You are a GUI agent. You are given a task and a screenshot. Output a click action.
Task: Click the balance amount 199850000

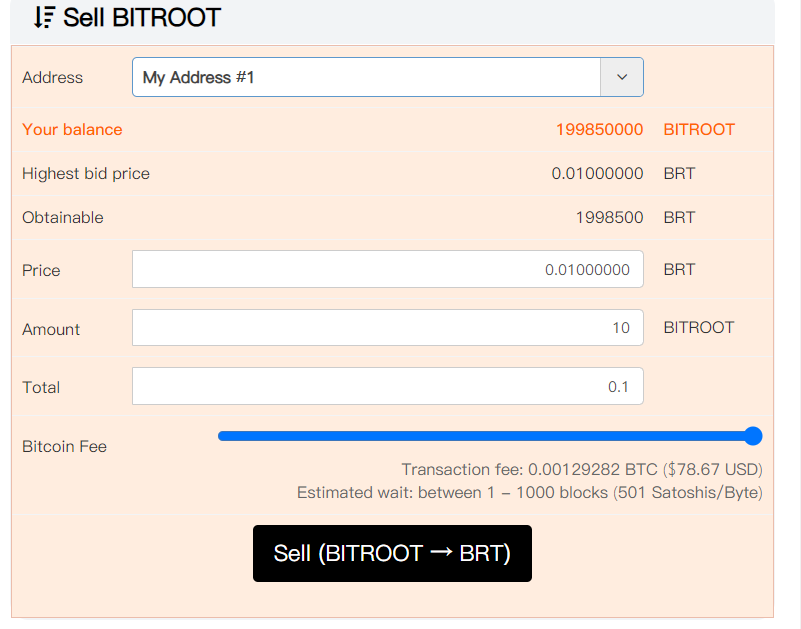pyautogui.click(x=599, y=129)
